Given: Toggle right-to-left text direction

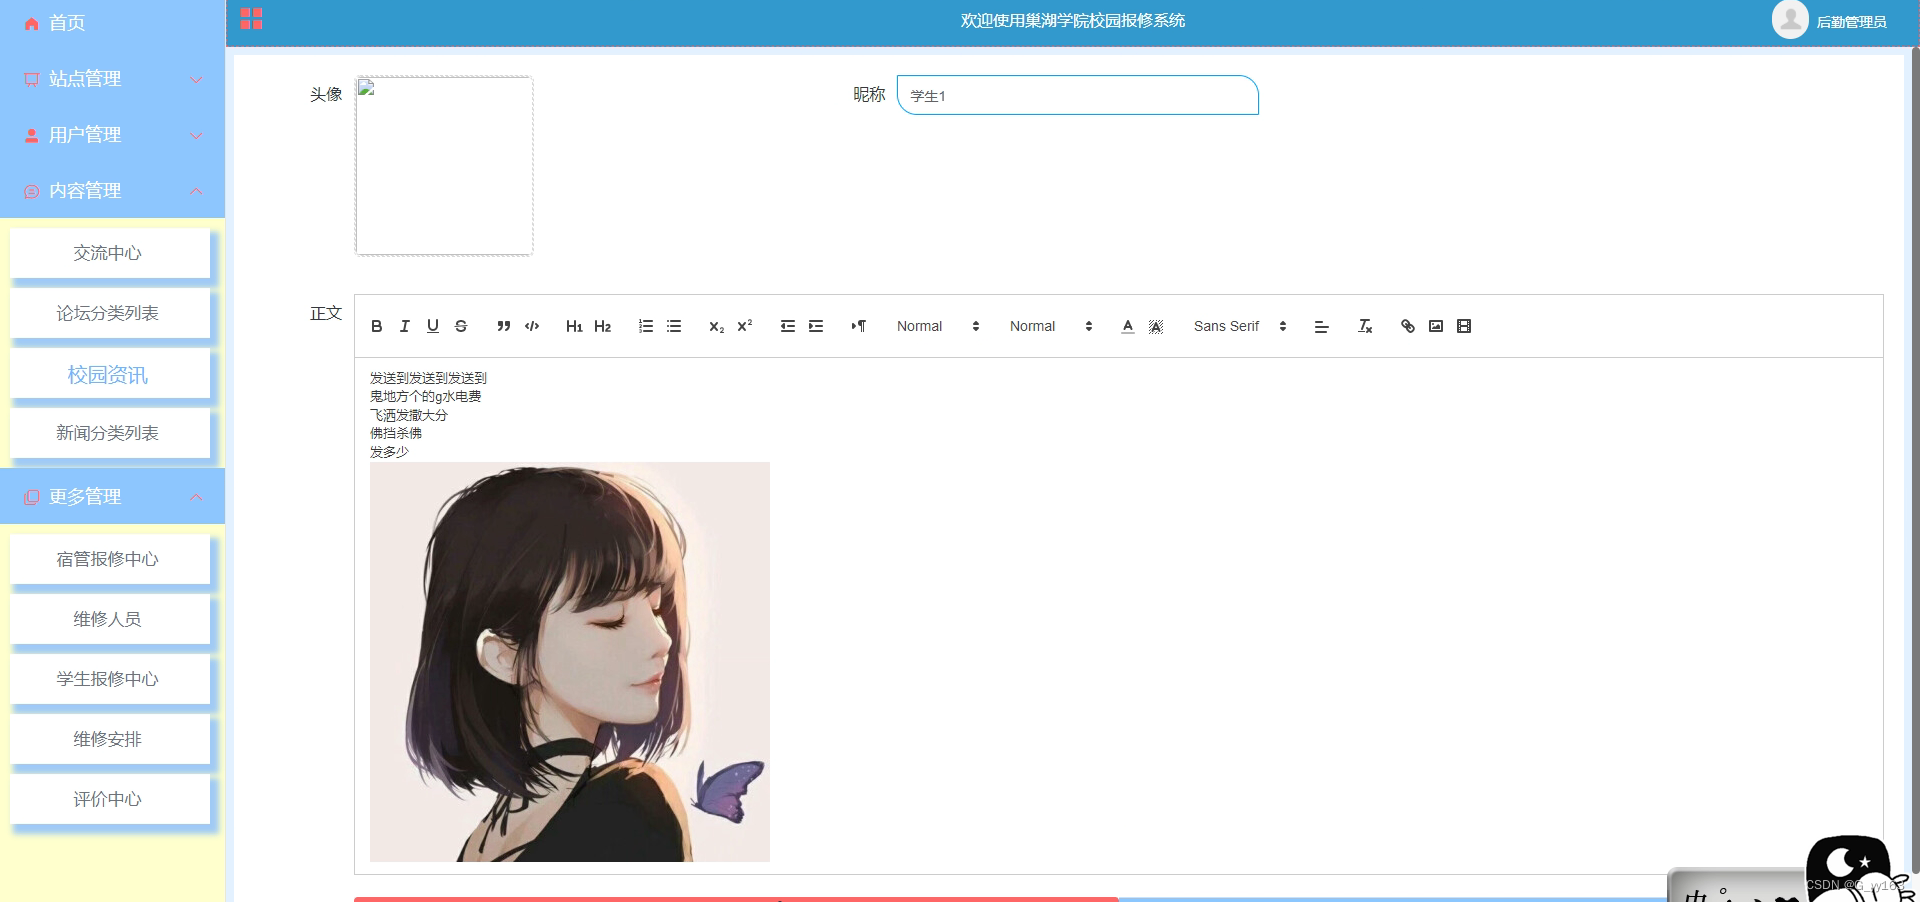Looking at the screenshot, I should [x=858, y=326].
